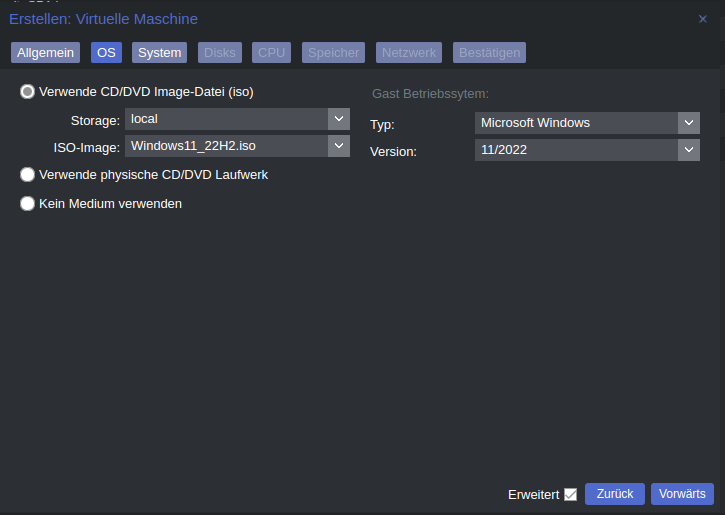Choose Kein Medium verwenden radio button

(x=27, y=203)
